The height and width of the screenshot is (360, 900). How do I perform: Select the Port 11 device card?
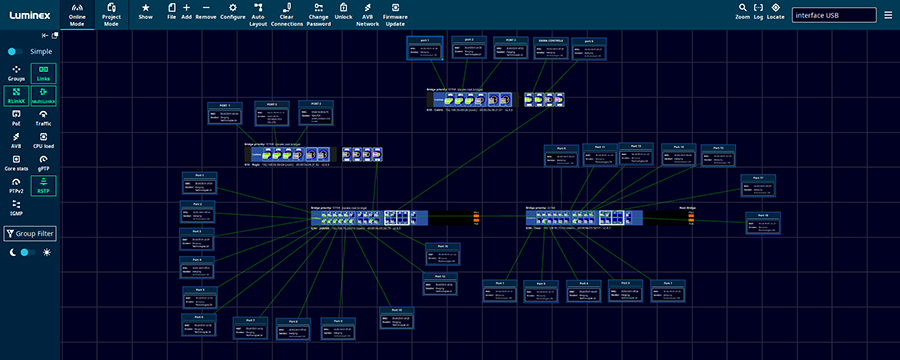[x=600, y=155]
